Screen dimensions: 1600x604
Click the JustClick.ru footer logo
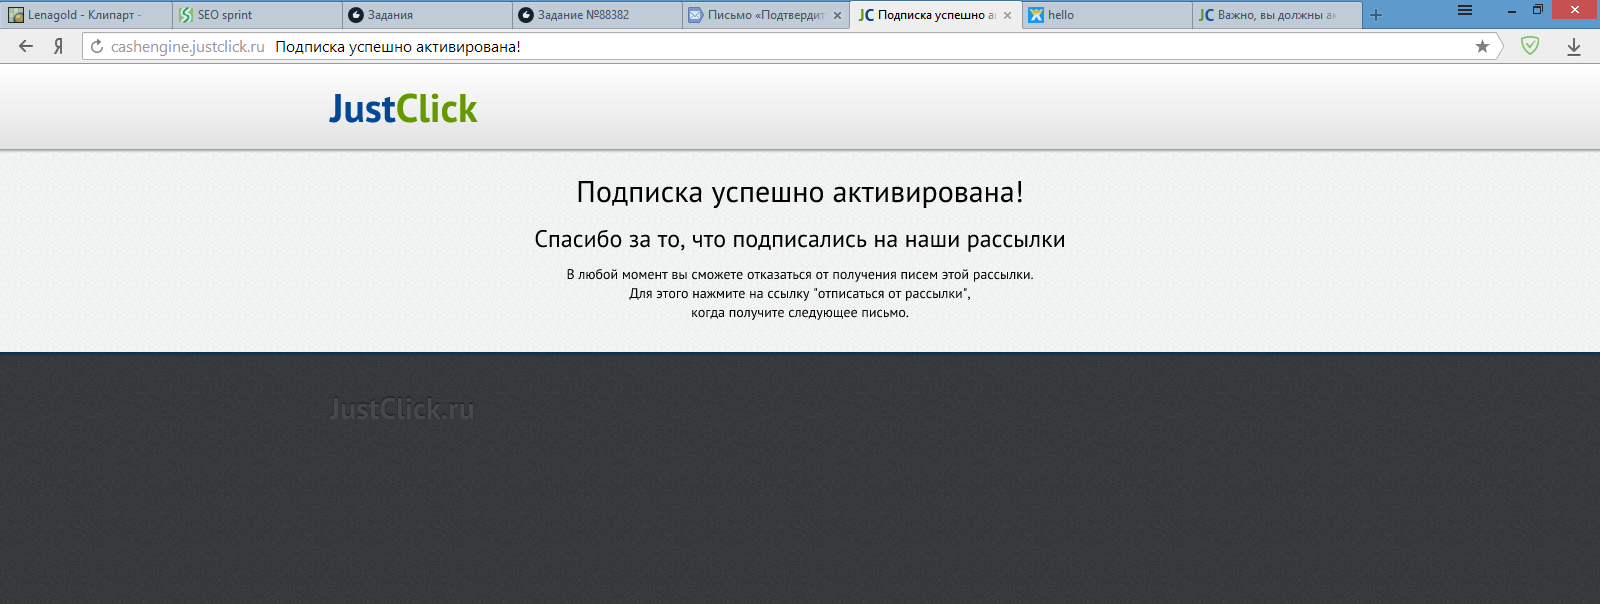pos(402,408)
